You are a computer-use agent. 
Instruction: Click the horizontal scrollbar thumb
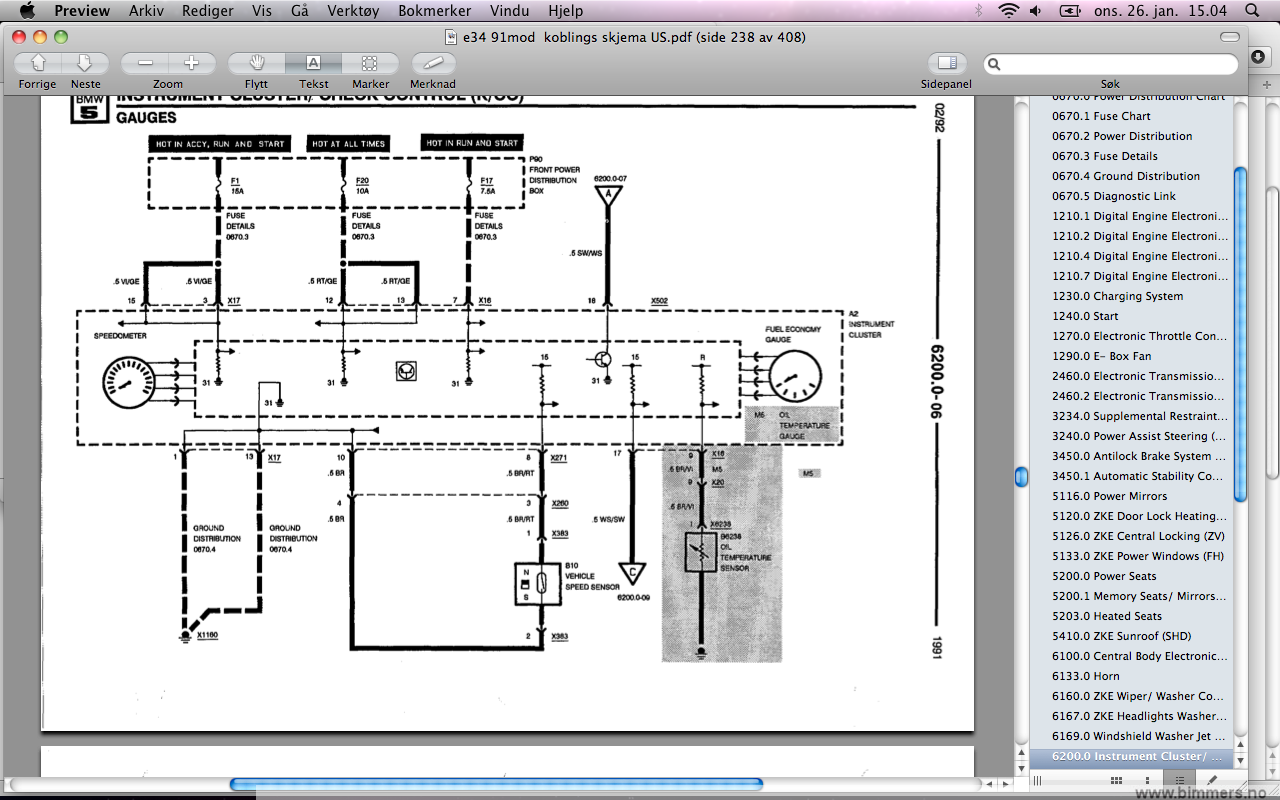pyautogui.click(x=496, y=784)
